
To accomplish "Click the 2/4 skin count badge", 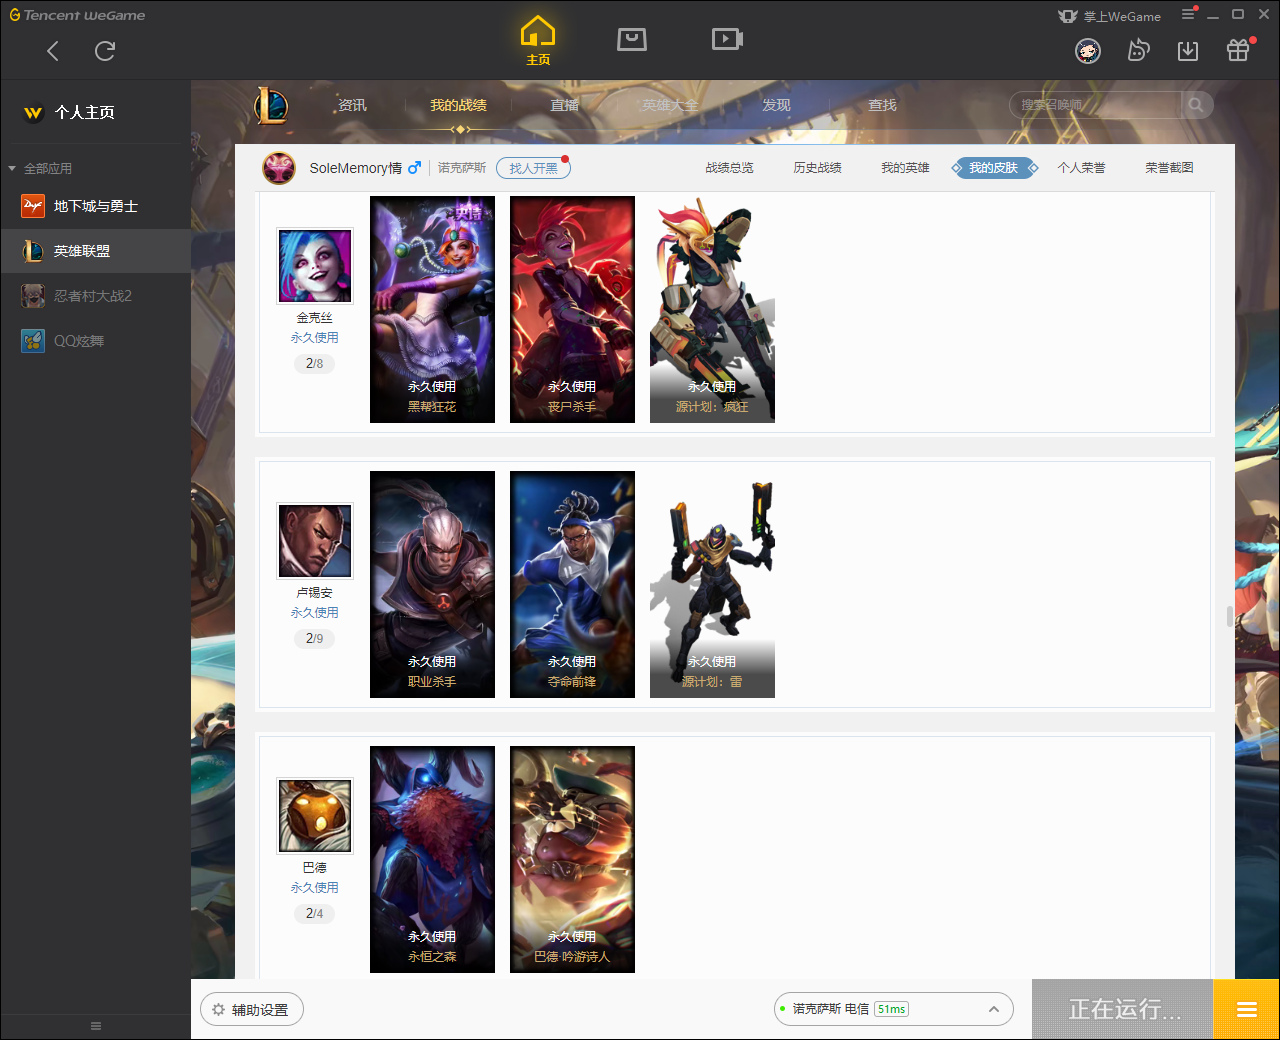I will tap(315, 913).
